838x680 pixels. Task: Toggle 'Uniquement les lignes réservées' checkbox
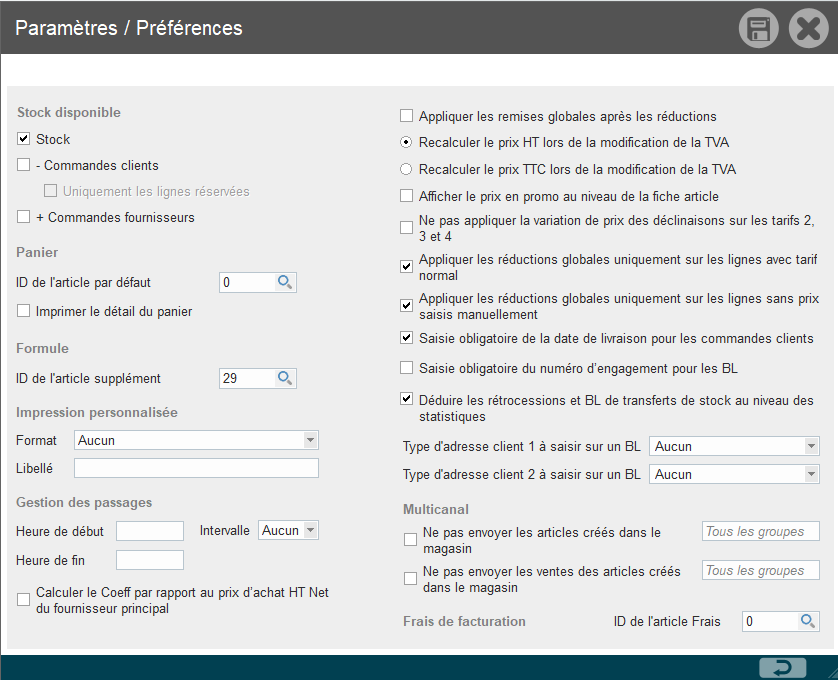point(50,191)
